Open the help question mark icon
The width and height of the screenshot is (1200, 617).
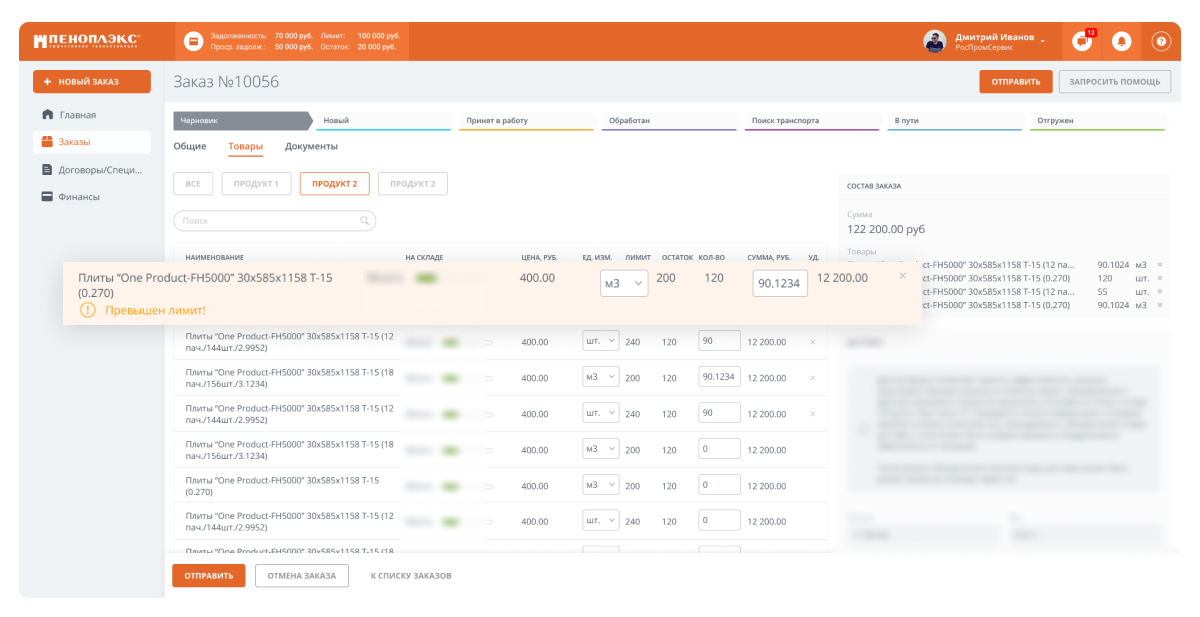[1161, 41]
